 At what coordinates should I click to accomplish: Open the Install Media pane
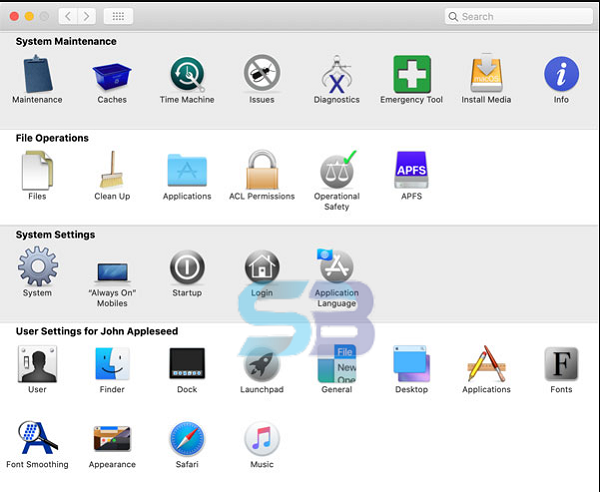point(486,73)
